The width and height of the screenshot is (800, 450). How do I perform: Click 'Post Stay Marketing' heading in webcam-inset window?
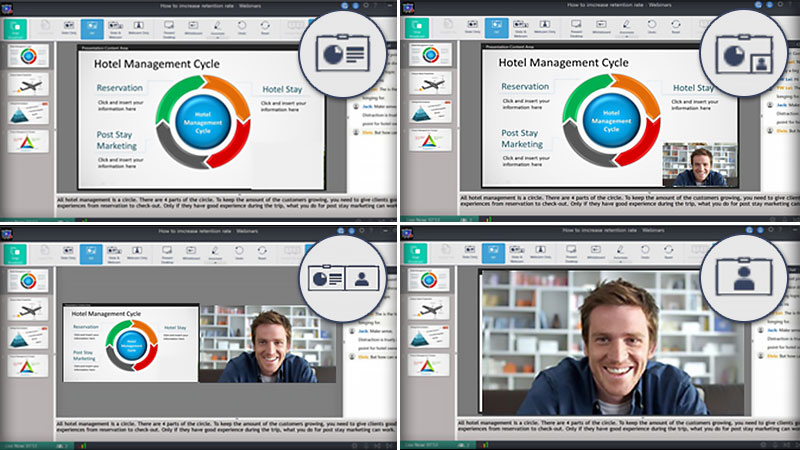click(522, 138)
